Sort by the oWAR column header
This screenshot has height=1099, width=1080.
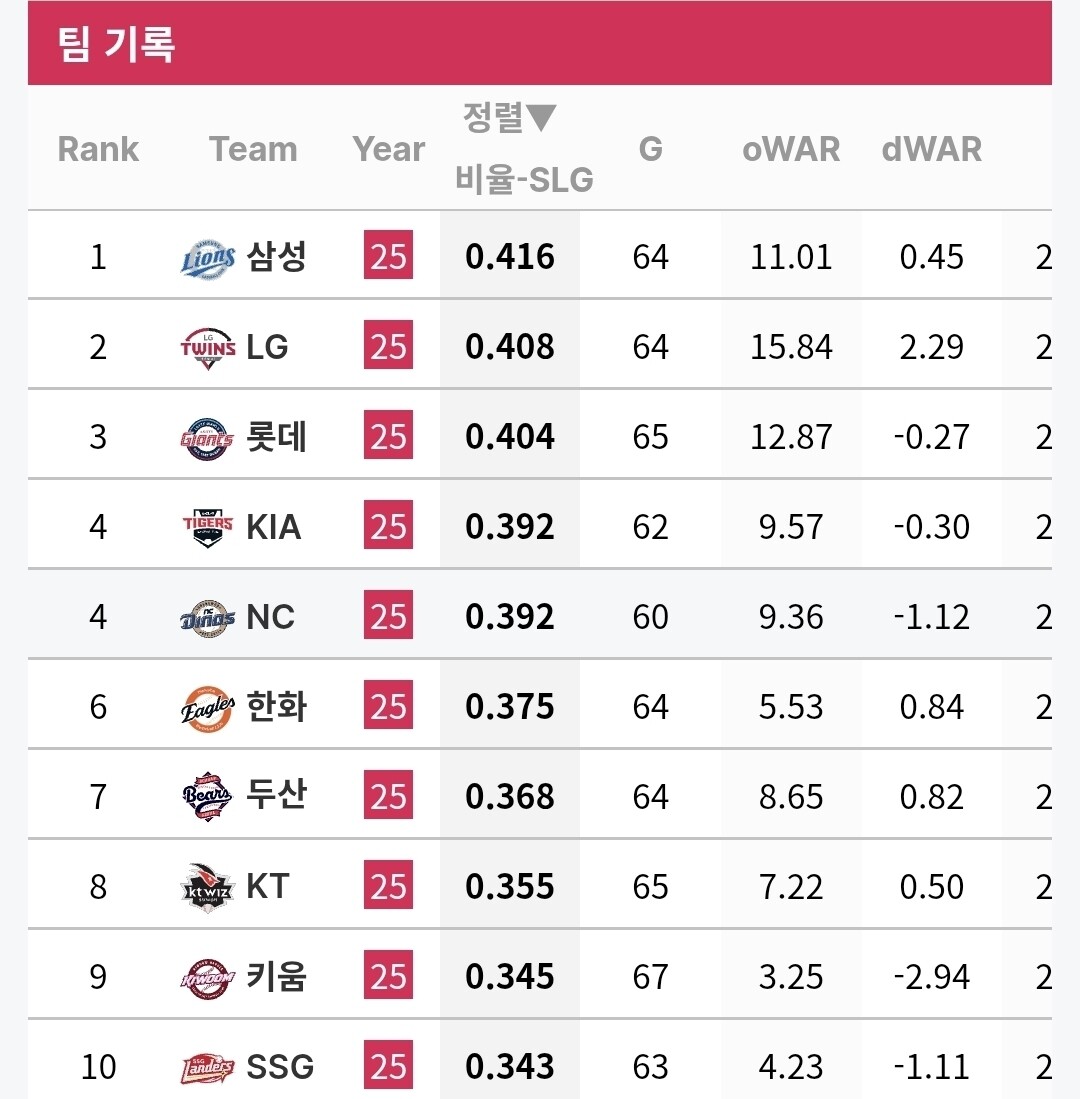tap(791, 150)
